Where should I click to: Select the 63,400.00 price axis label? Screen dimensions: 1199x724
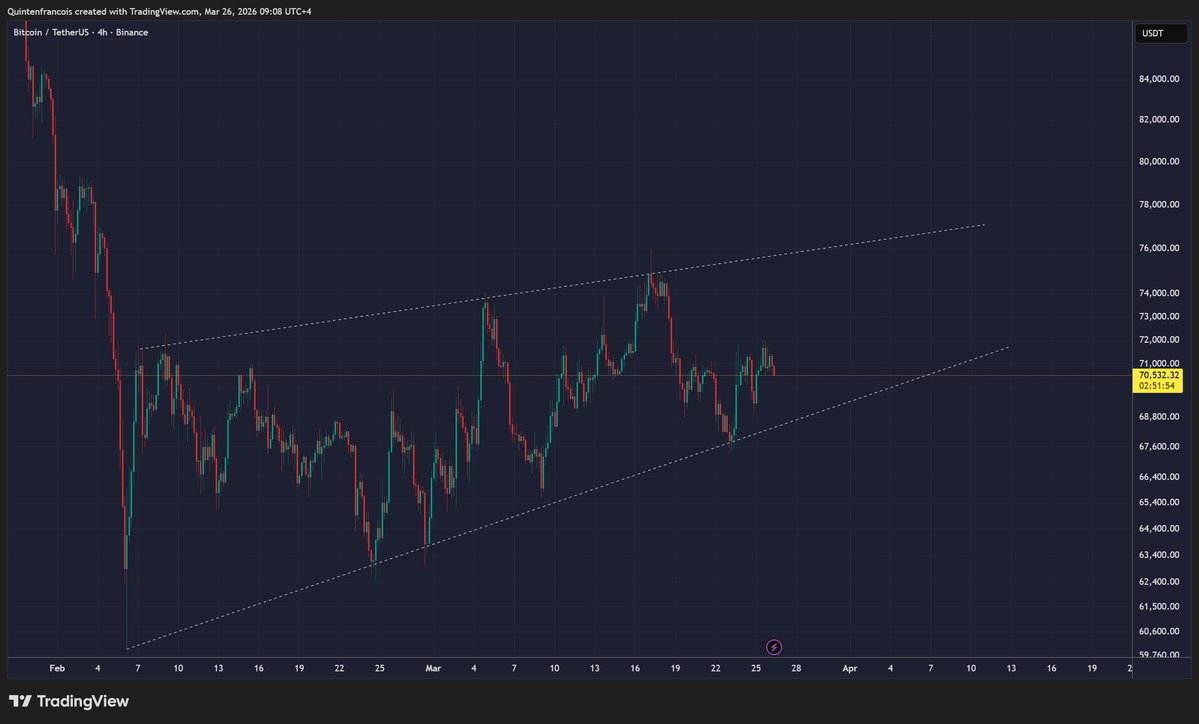click(1158, 554)
